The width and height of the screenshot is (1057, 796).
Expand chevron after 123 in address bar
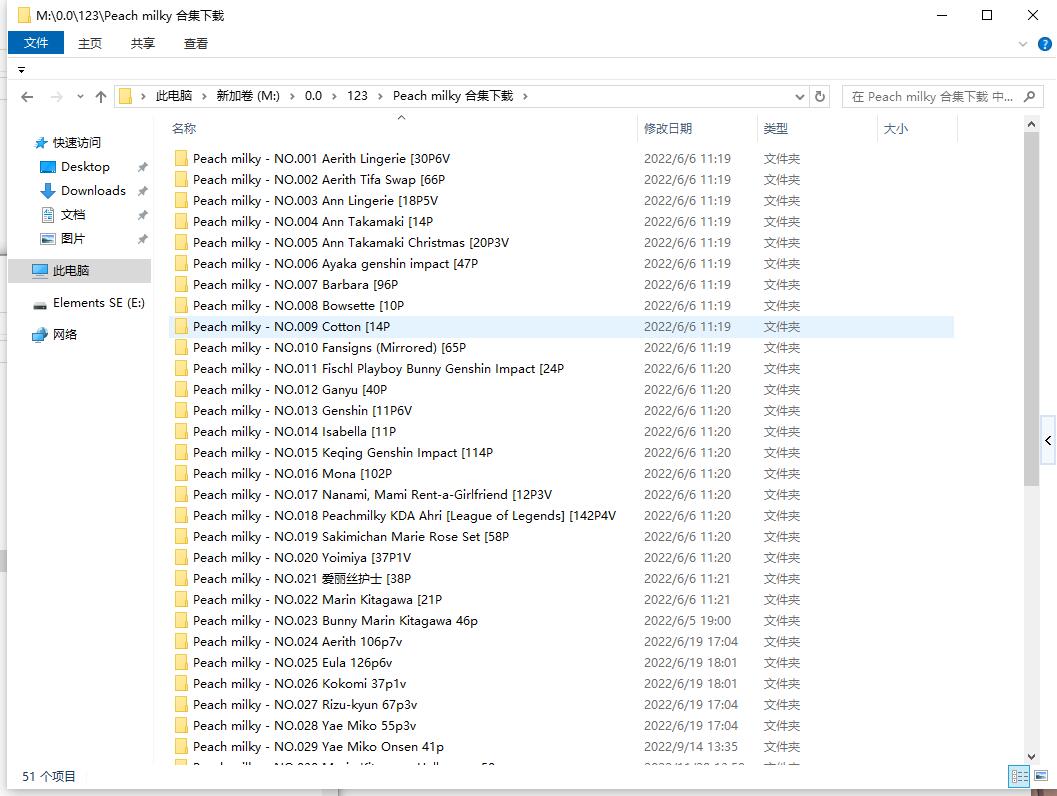[x=380, y=96]
